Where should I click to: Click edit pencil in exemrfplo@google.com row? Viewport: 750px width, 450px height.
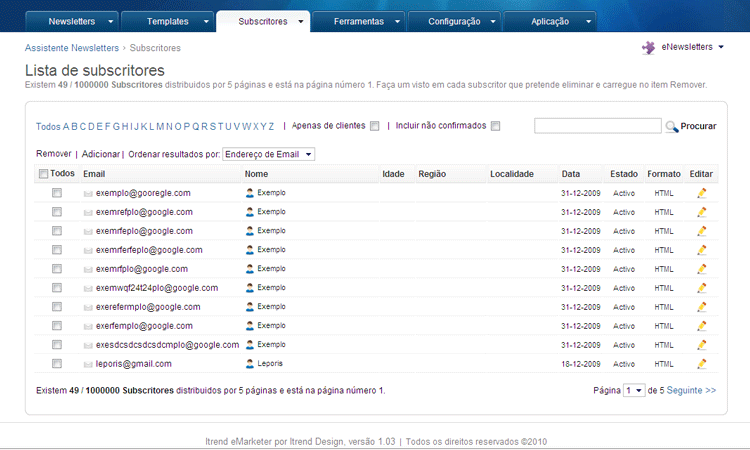(701, 269)
